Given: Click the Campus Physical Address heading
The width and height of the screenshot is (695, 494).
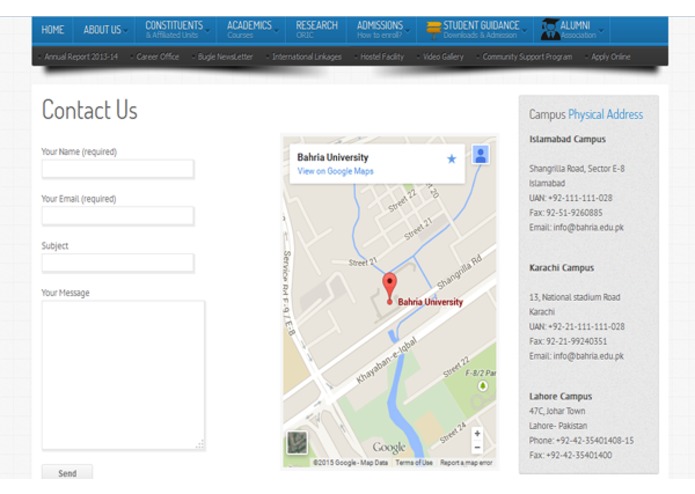Looking at the screenshot, I should point(586,114).
